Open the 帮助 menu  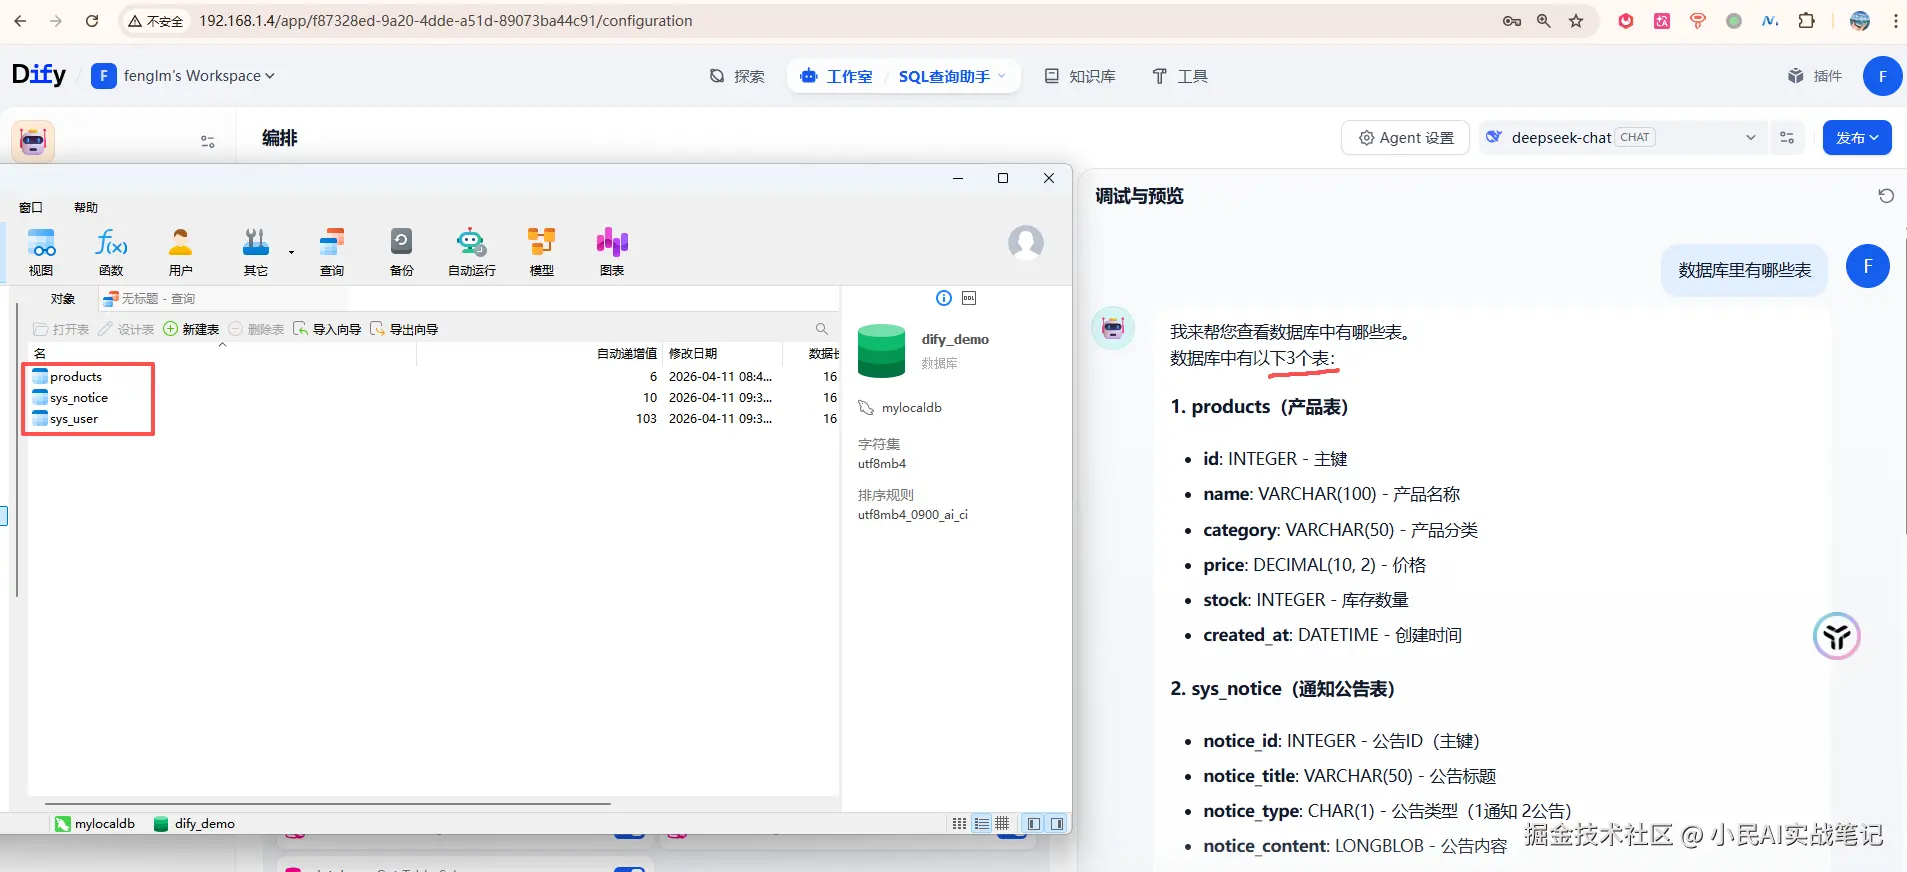tap(86, 207)
